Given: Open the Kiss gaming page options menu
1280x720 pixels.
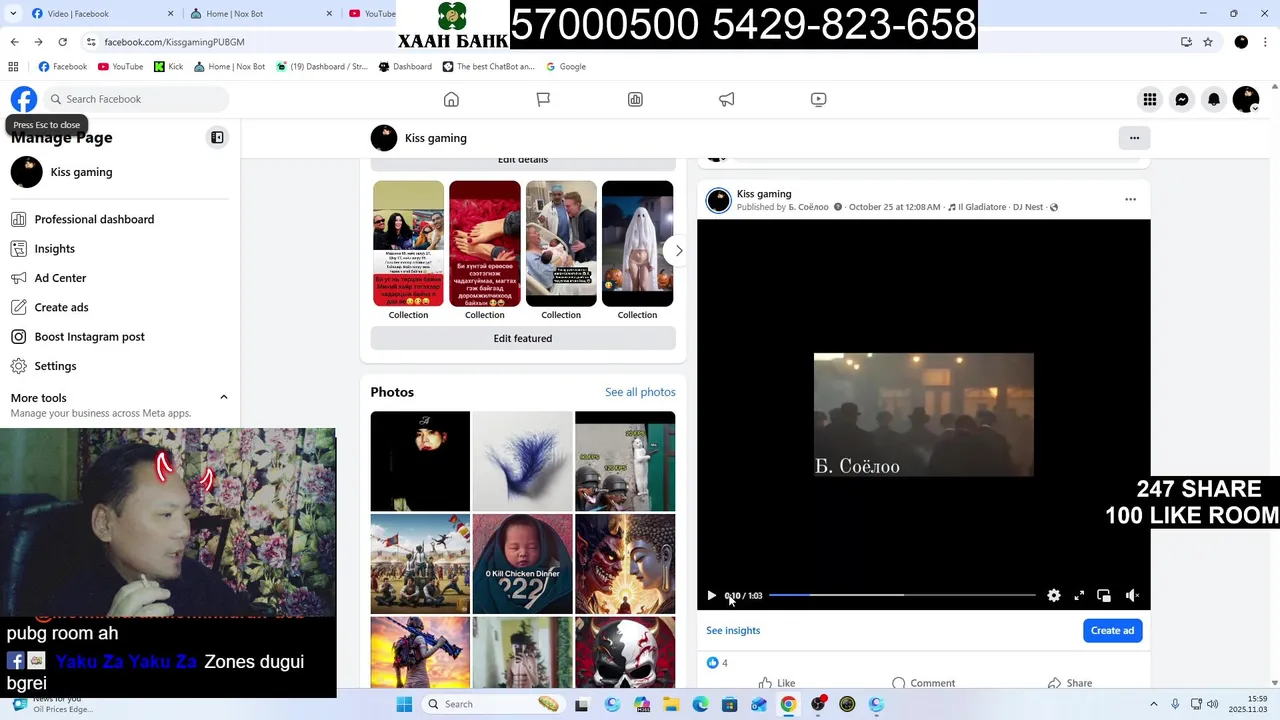Looking at the screenshot, I should (x=1134, y=138).
